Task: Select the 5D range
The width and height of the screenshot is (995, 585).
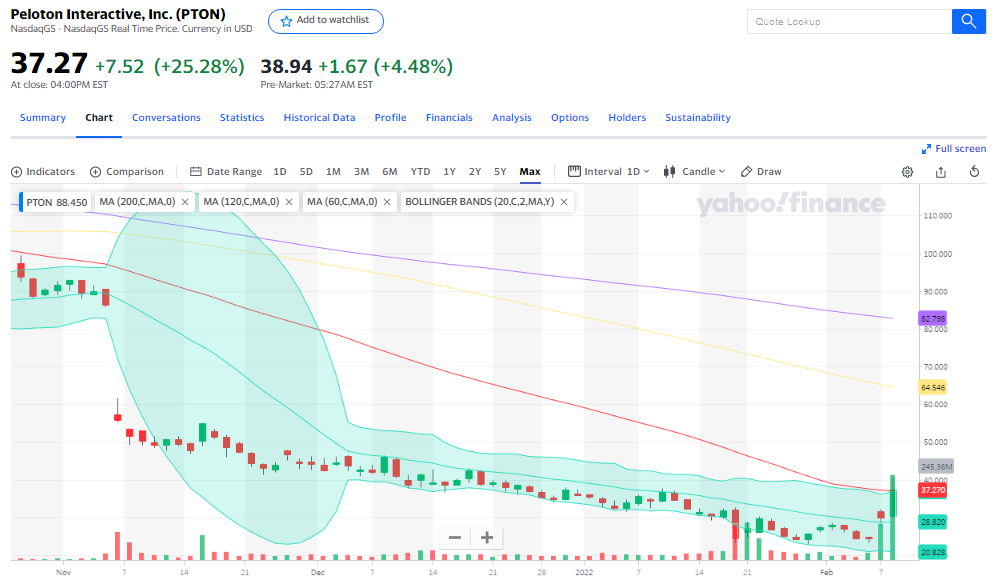Action: [306, 171]
